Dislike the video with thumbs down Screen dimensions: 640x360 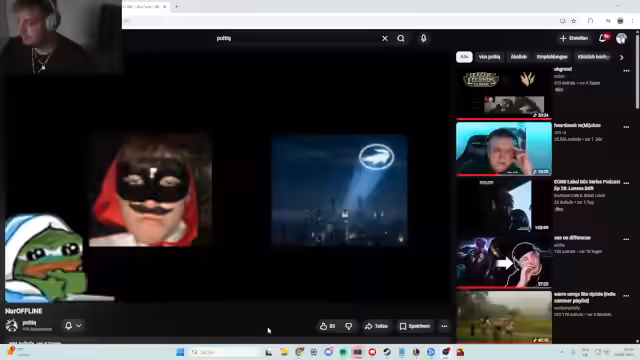click(x=349, y=326)
